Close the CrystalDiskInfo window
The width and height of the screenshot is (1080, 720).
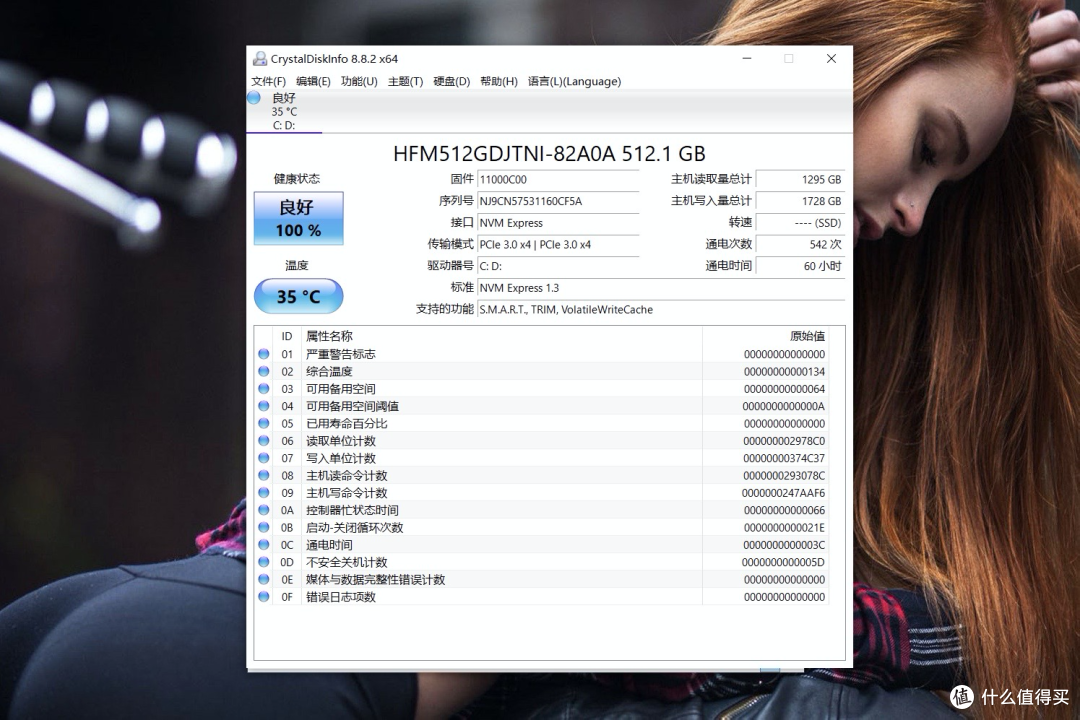coord(831,59)
